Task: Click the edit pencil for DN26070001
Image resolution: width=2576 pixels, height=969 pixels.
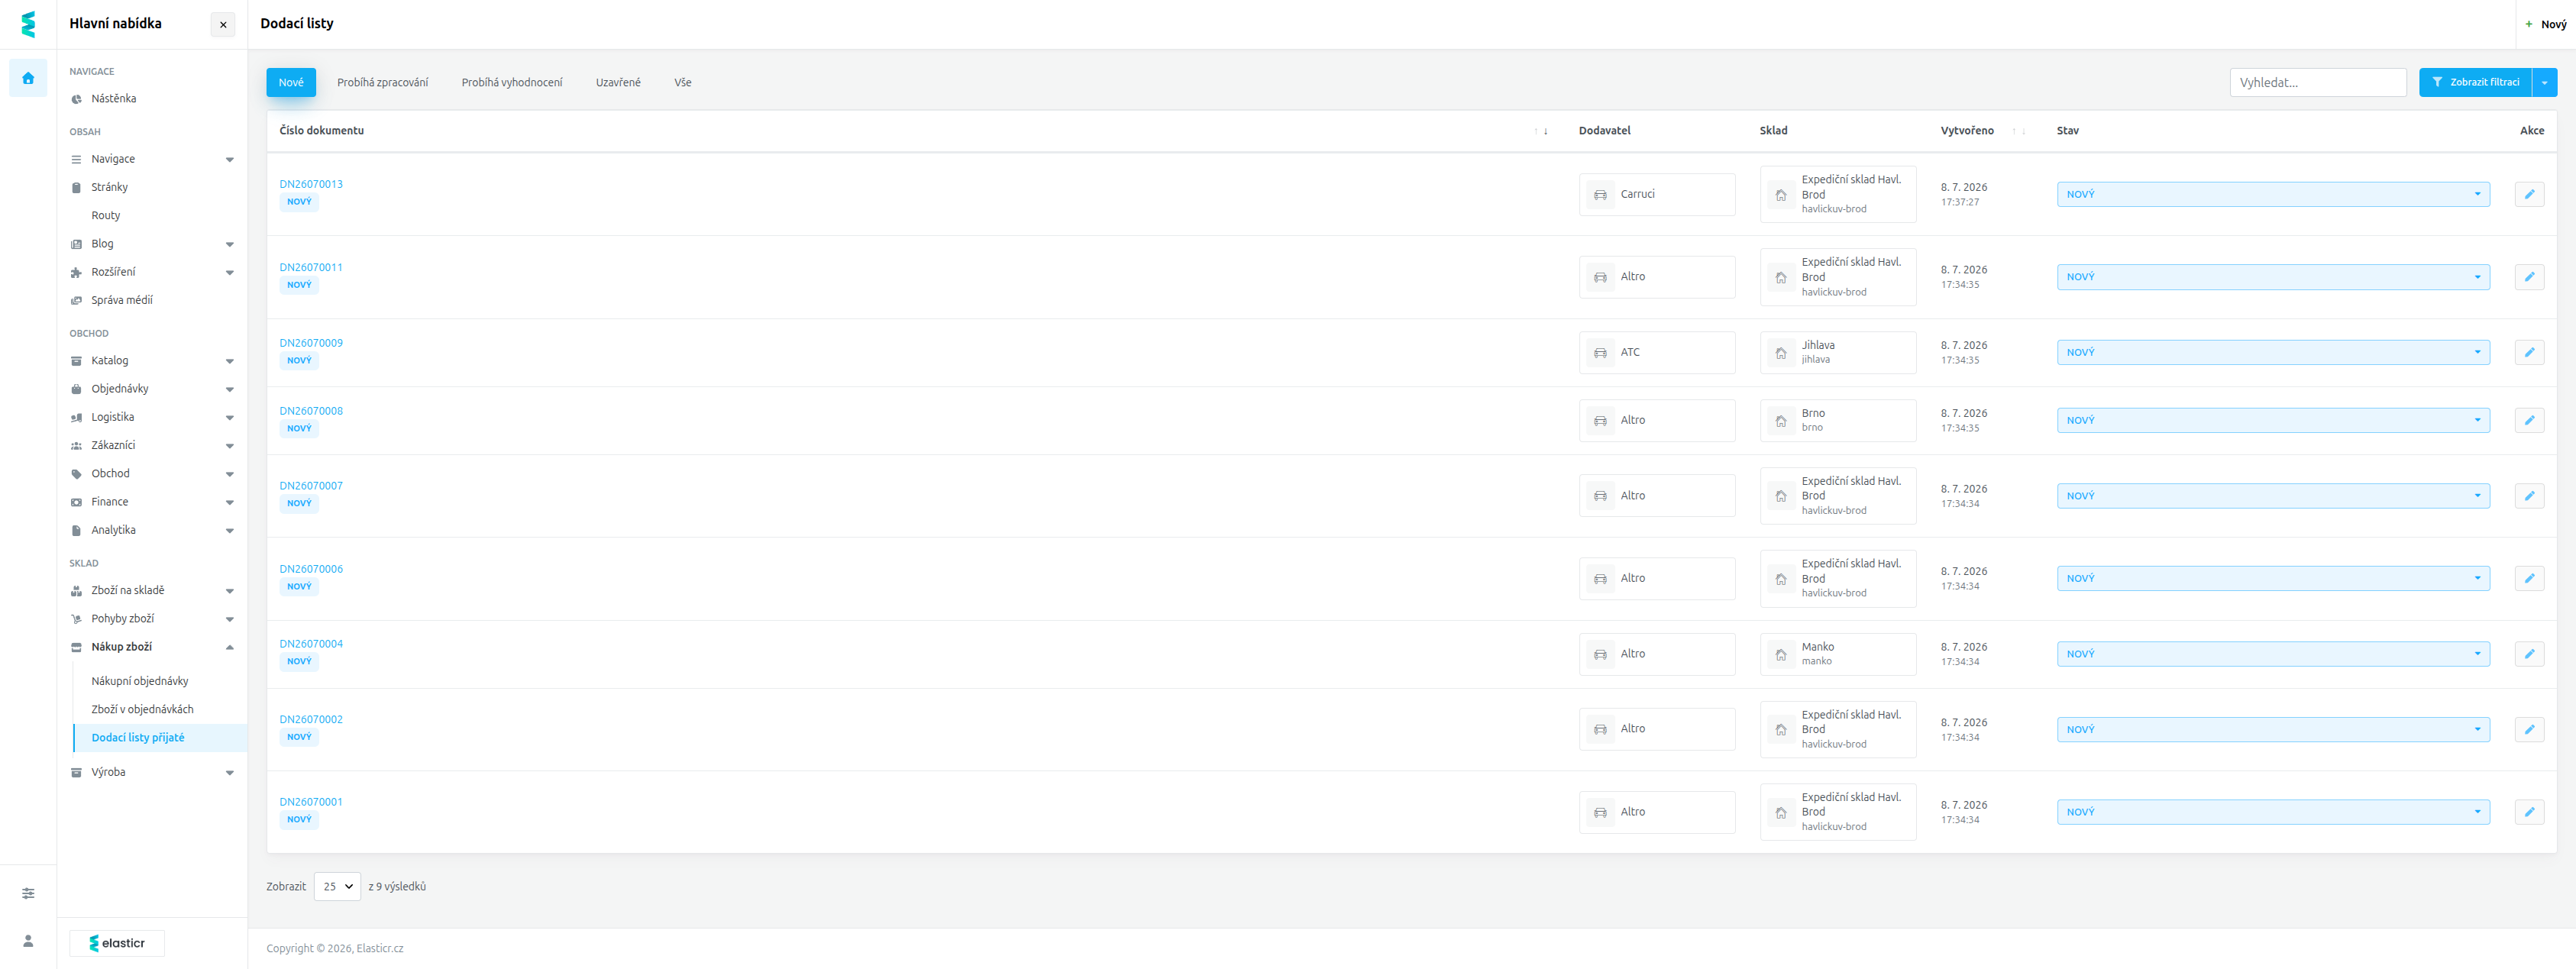Action: coord(2529,812)
